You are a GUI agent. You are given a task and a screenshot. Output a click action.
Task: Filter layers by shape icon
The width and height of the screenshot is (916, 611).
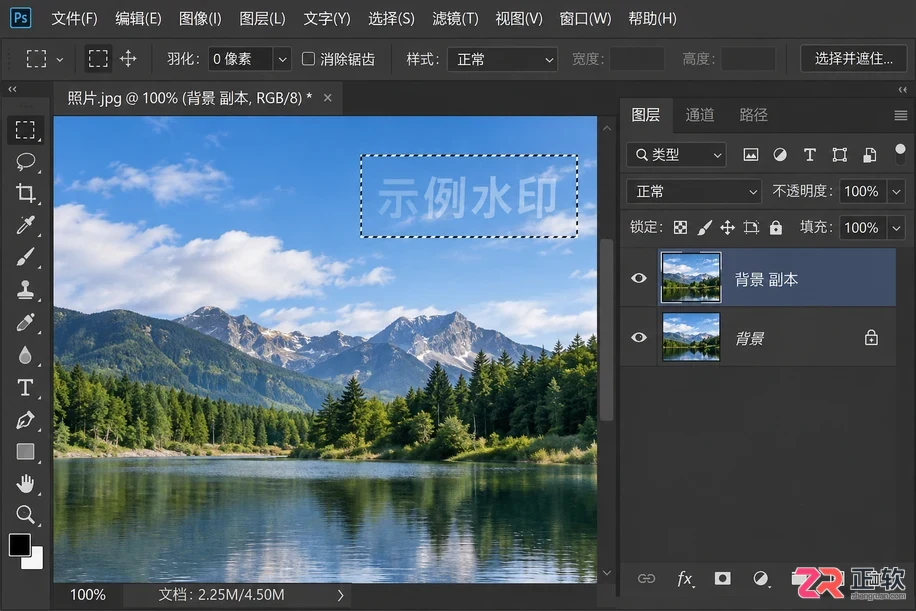(839, 155)
